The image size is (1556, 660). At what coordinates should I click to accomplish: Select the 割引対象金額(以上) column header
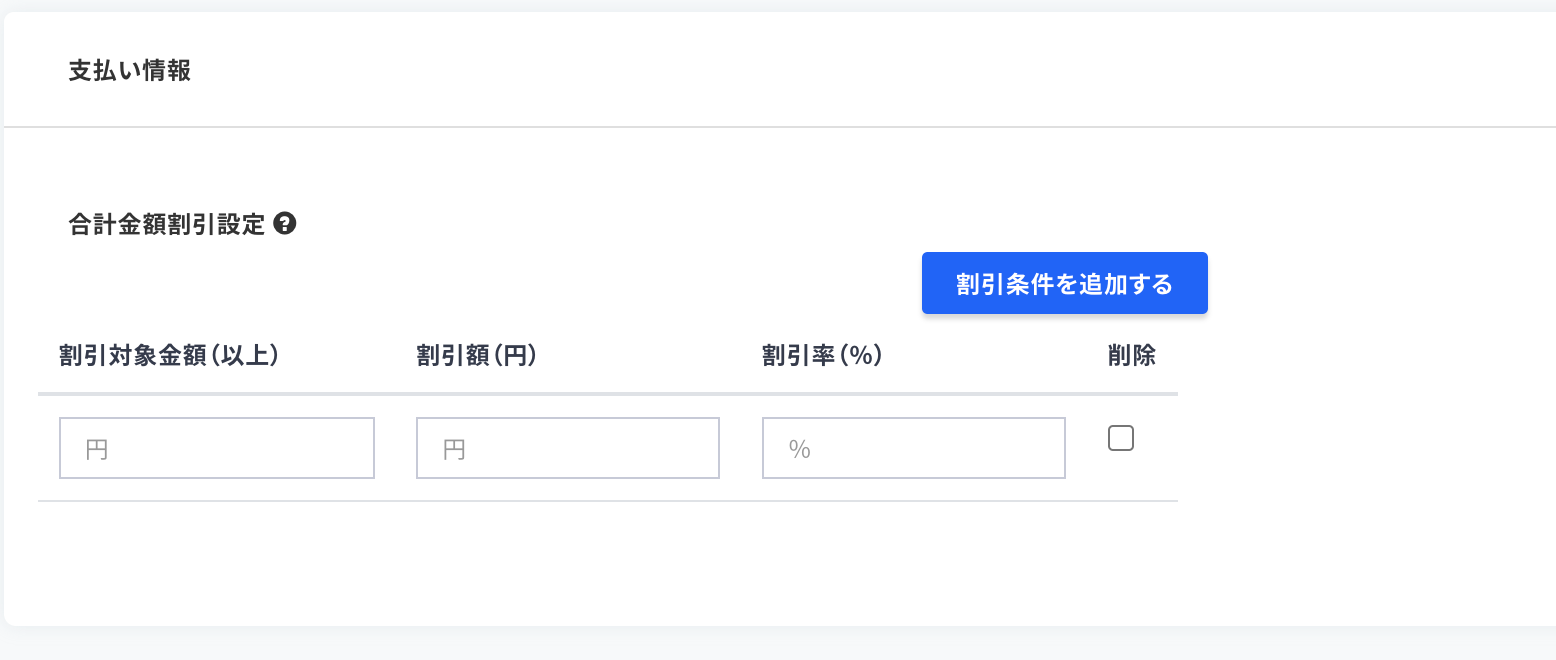pyautogui.click(x=168, y=356)
